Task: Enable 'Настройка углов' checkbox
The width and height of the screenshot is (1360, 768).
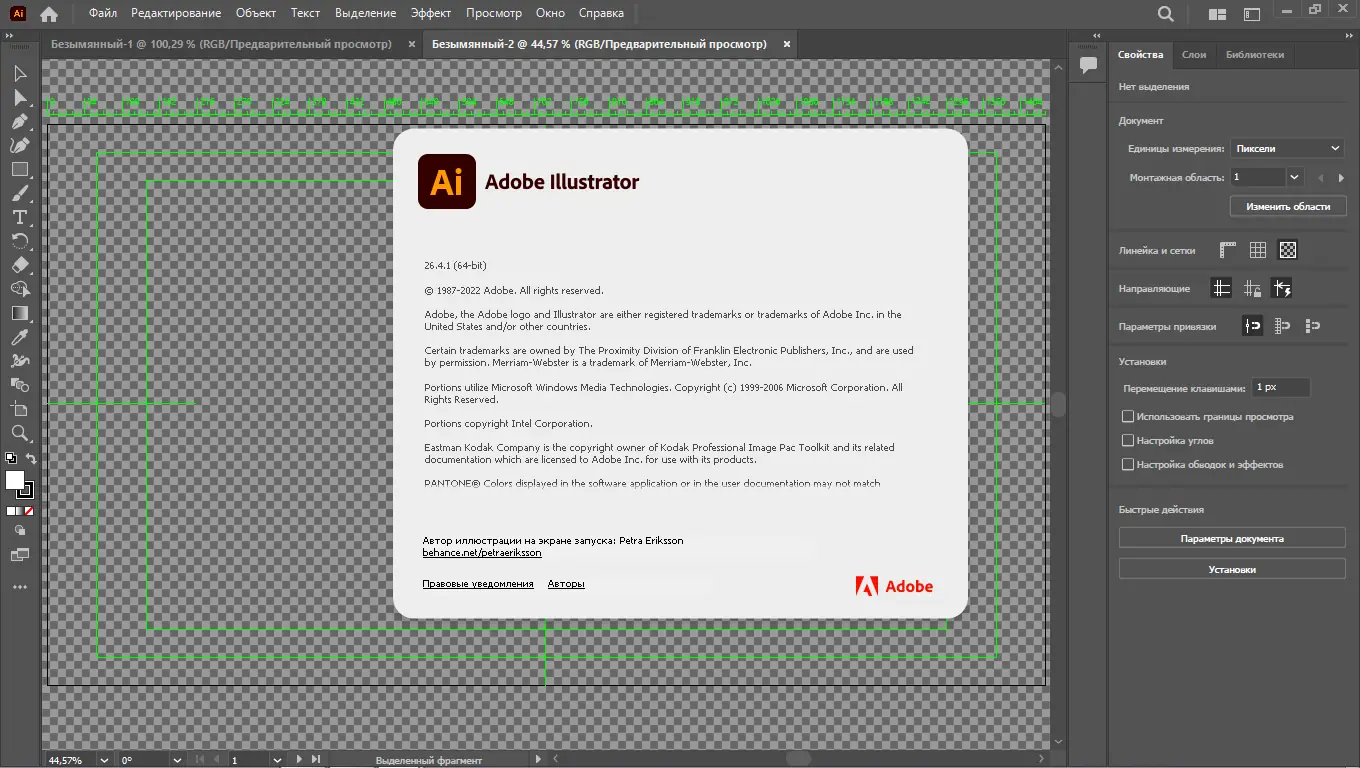Action: pos(1128,441)
